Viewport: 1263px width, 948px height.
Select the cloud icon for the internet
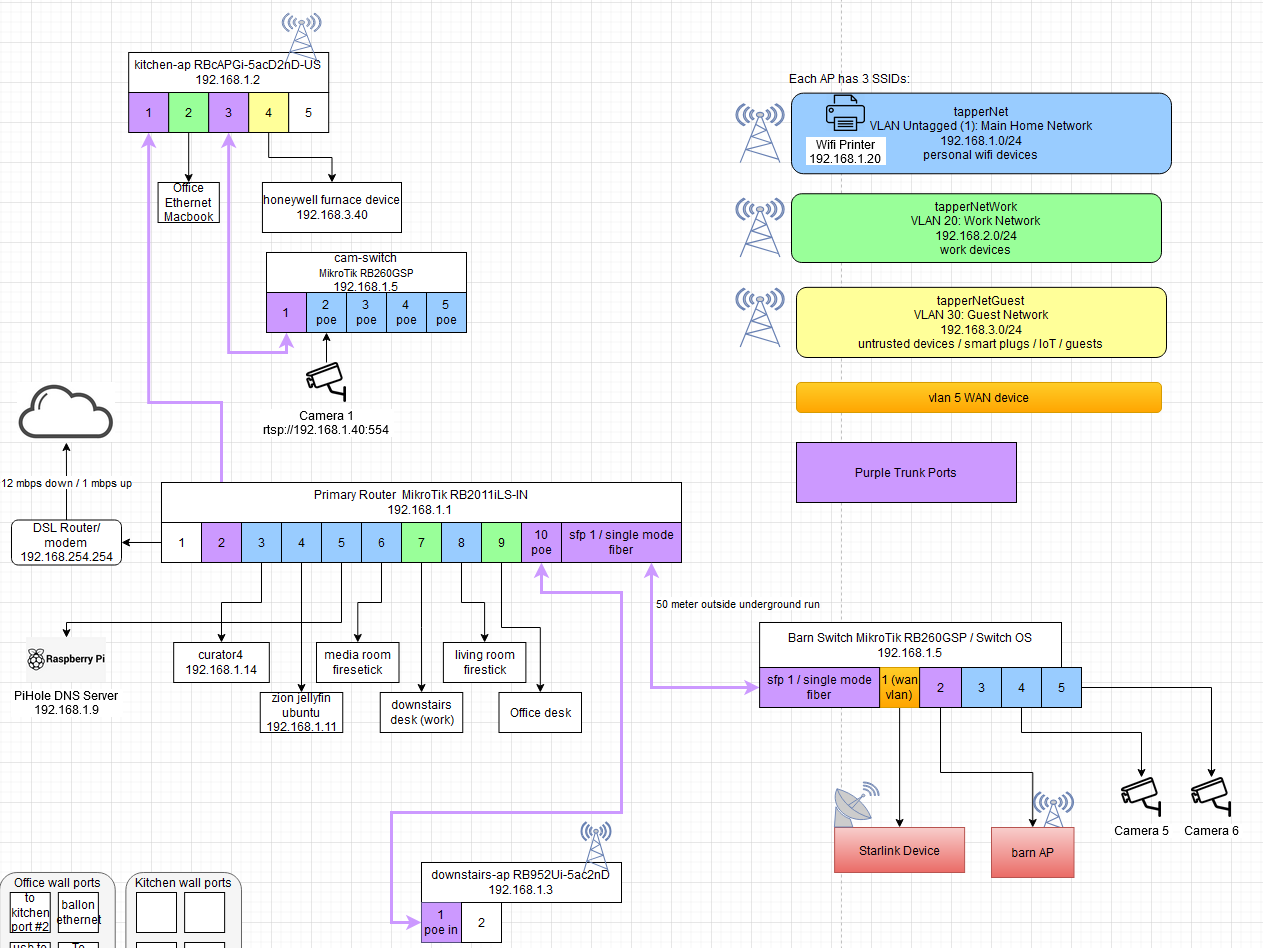(x=64, y=413)
